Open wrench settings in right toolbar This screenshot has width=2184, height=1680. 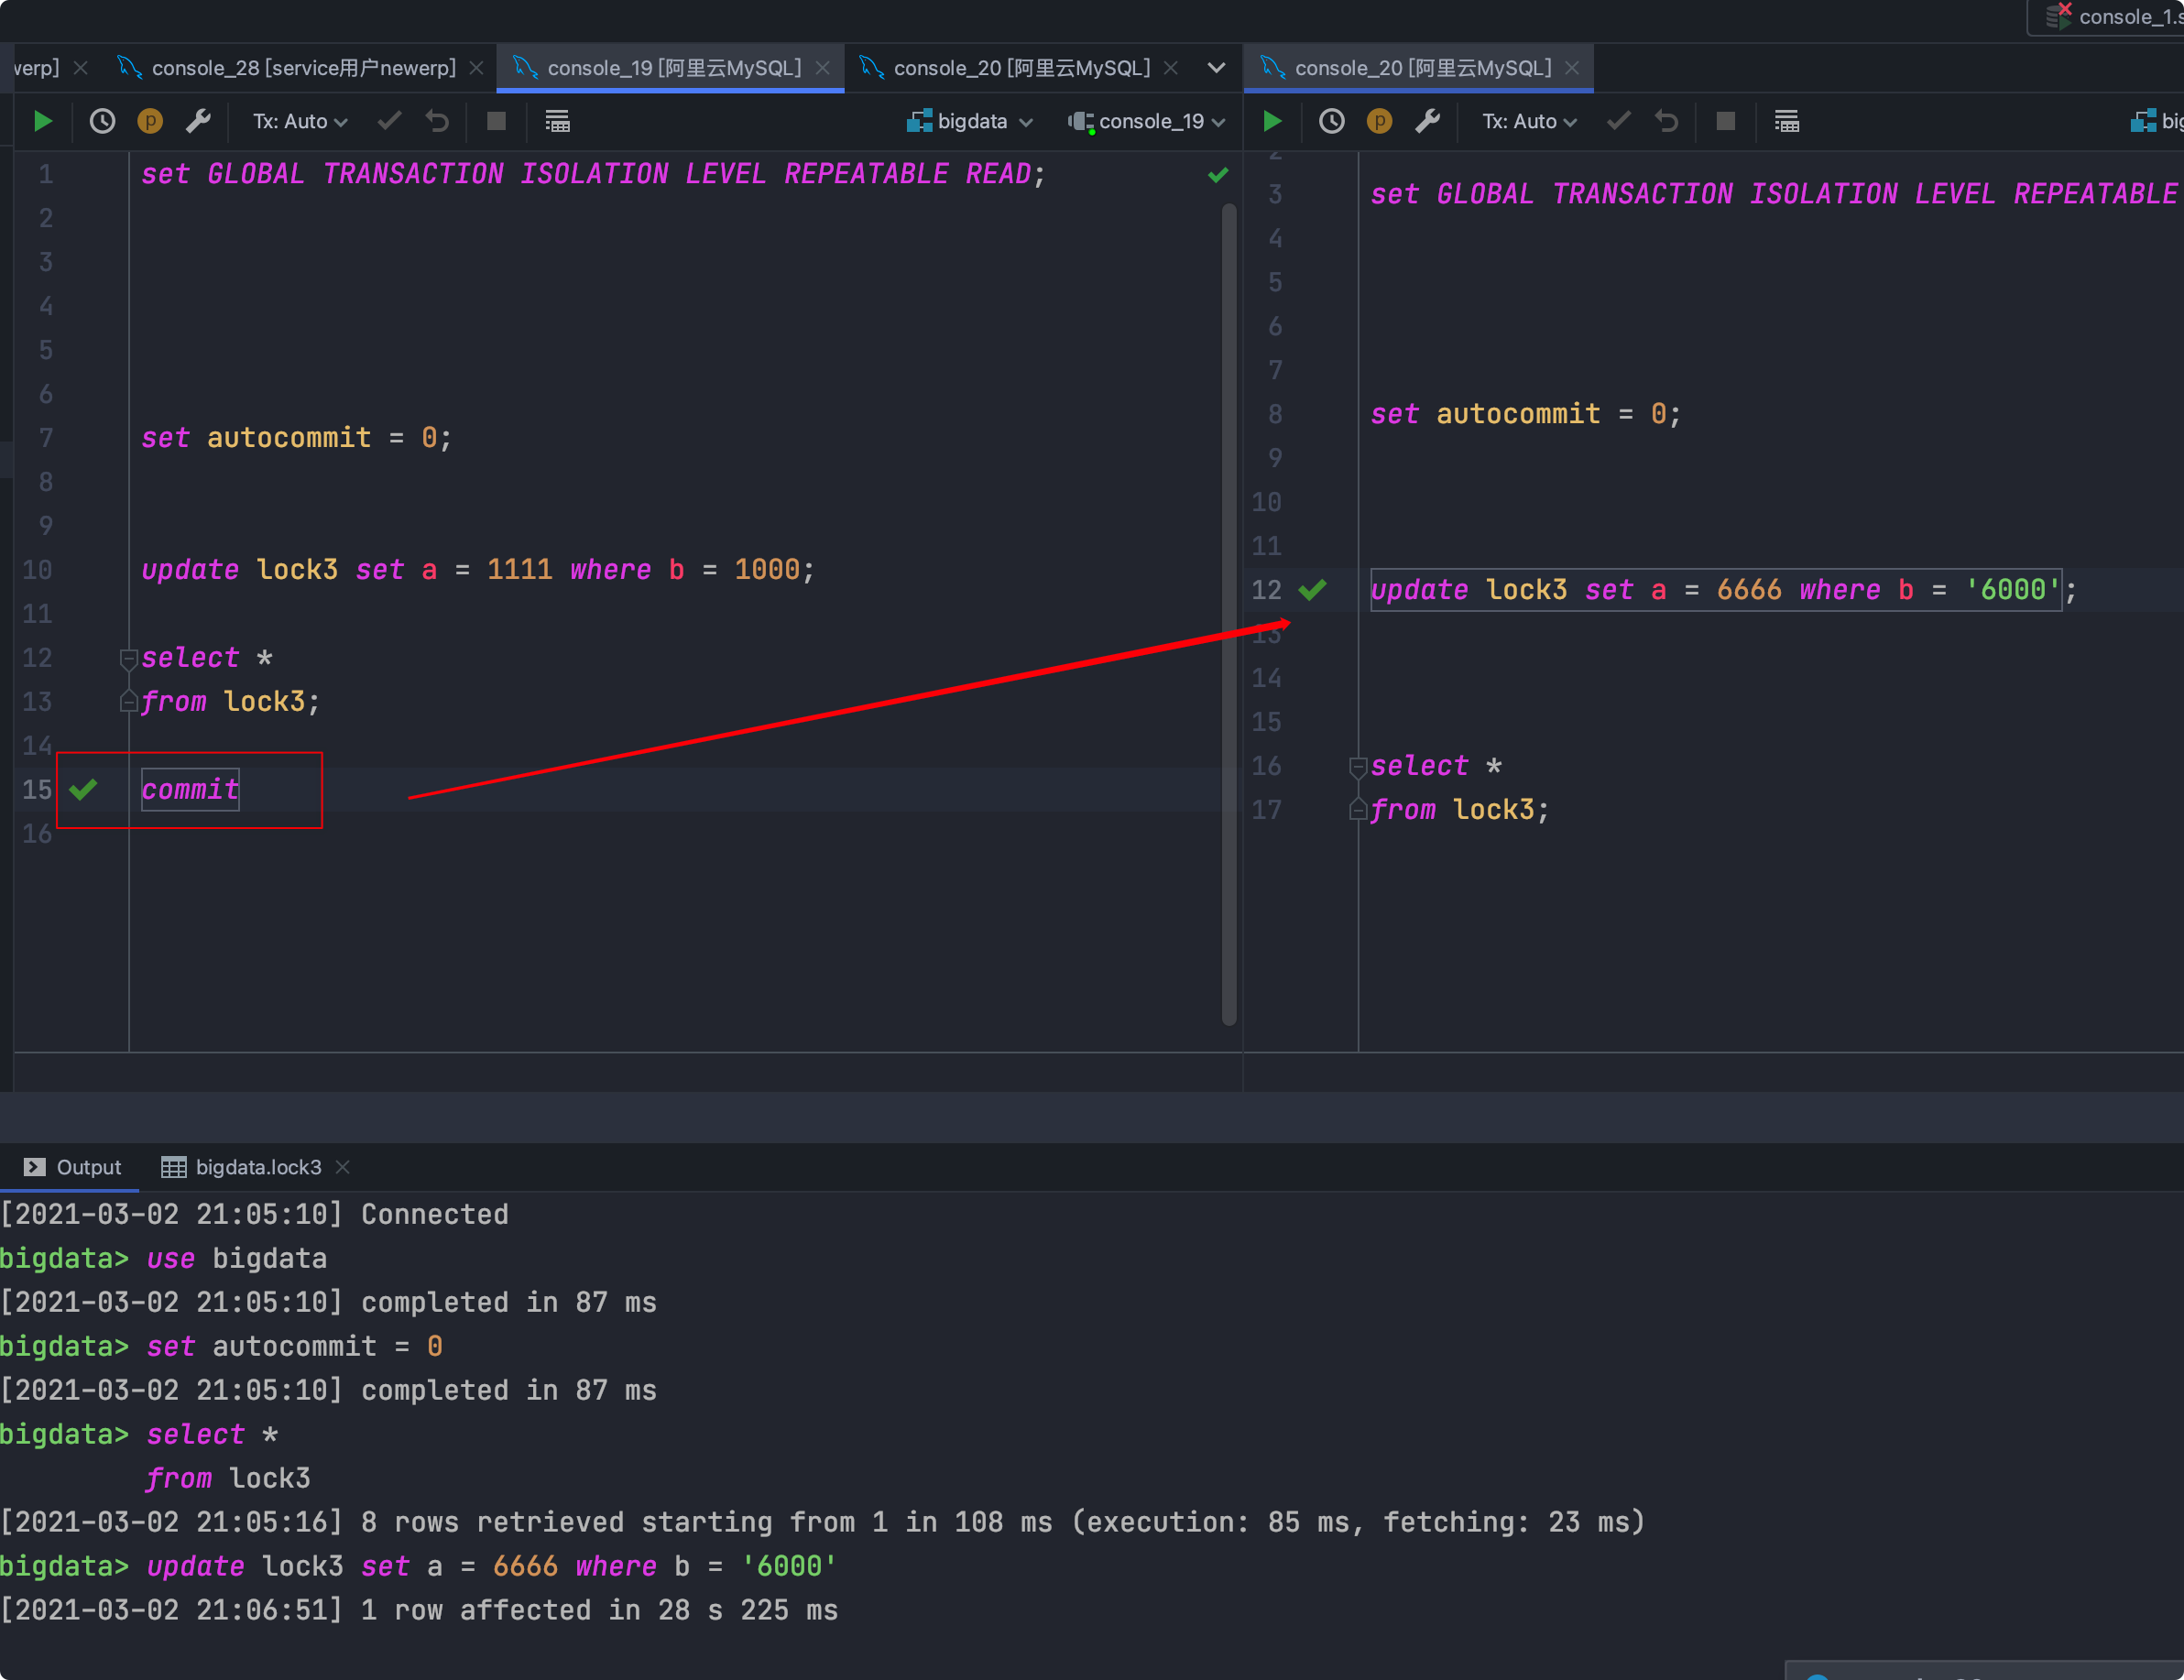(1427, 121)
